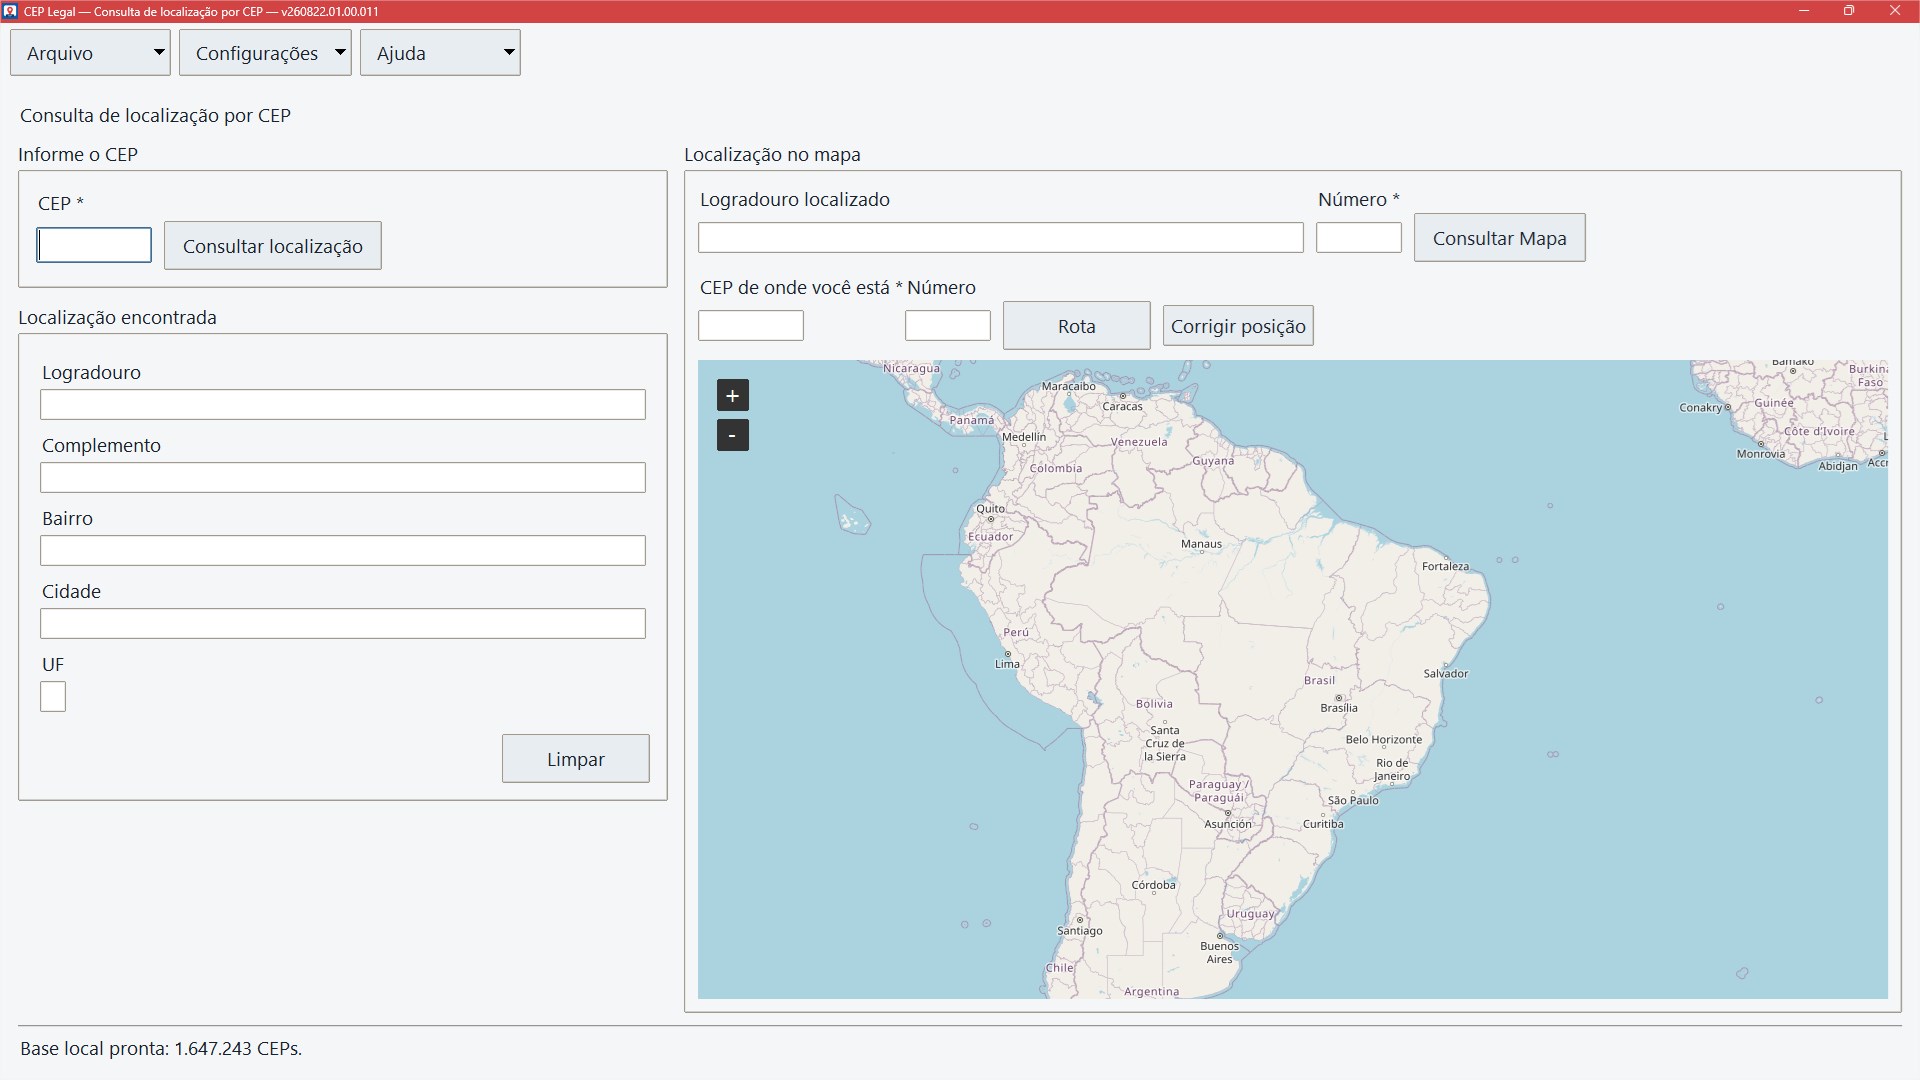Zoom in the map with plus button
Image resolution: width=1920 pixels, height=1080 pixels.
[732, 395]
